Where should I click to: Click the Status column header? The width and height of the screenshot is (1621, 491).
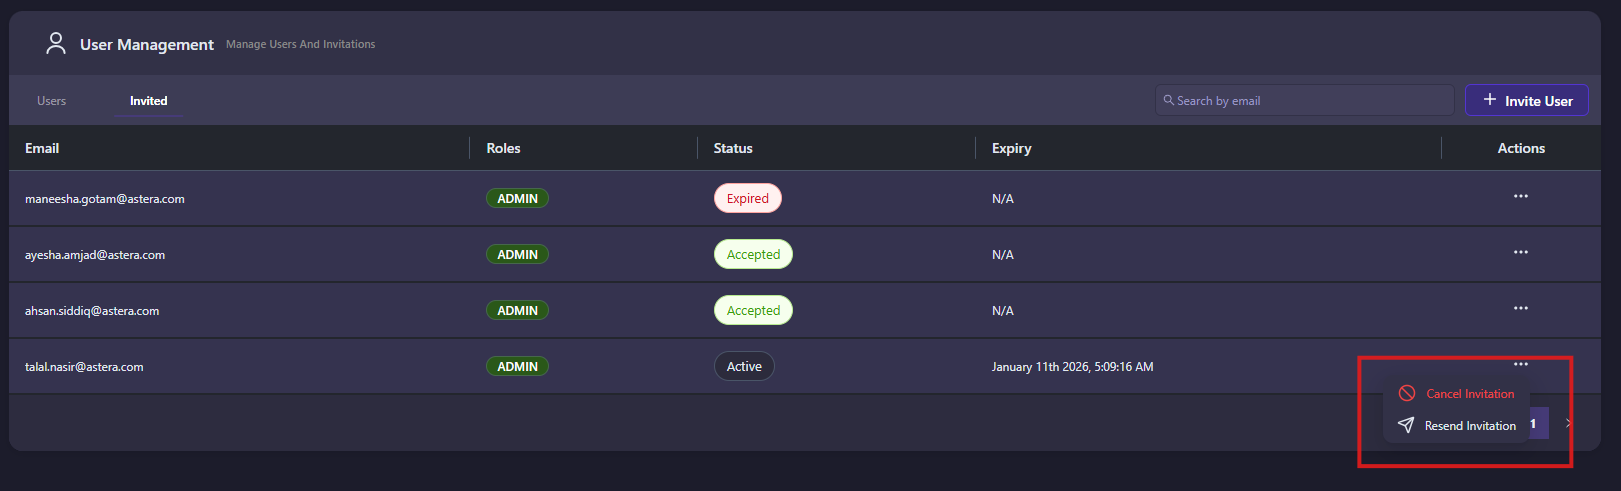(733, 148)
